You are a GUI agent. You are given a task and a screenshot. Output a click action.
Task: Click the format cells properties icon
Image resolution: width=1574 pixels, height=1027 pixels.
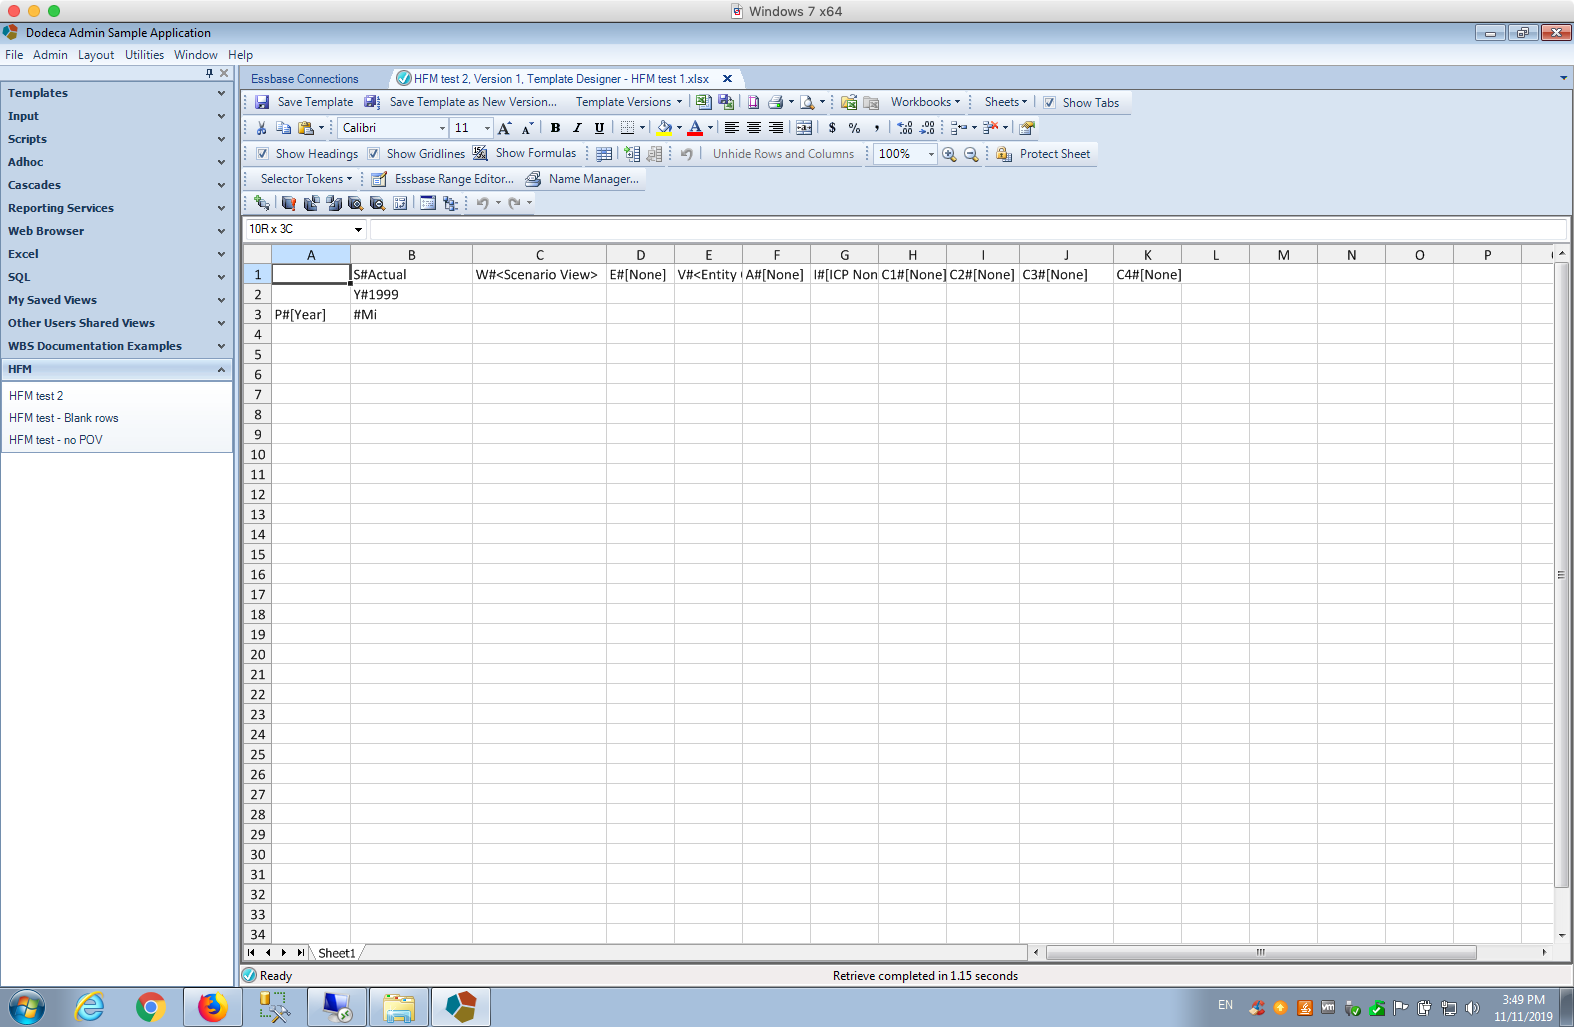(1027, 128)
